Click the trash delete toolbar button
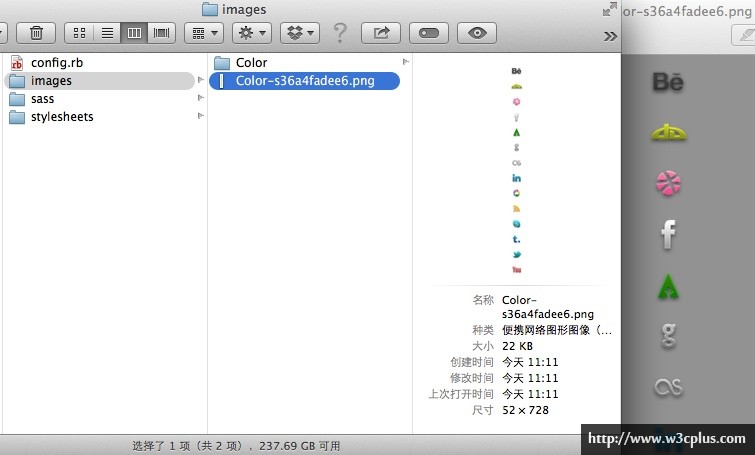This screenshot has width=755, height=455. tap(36, 33)
